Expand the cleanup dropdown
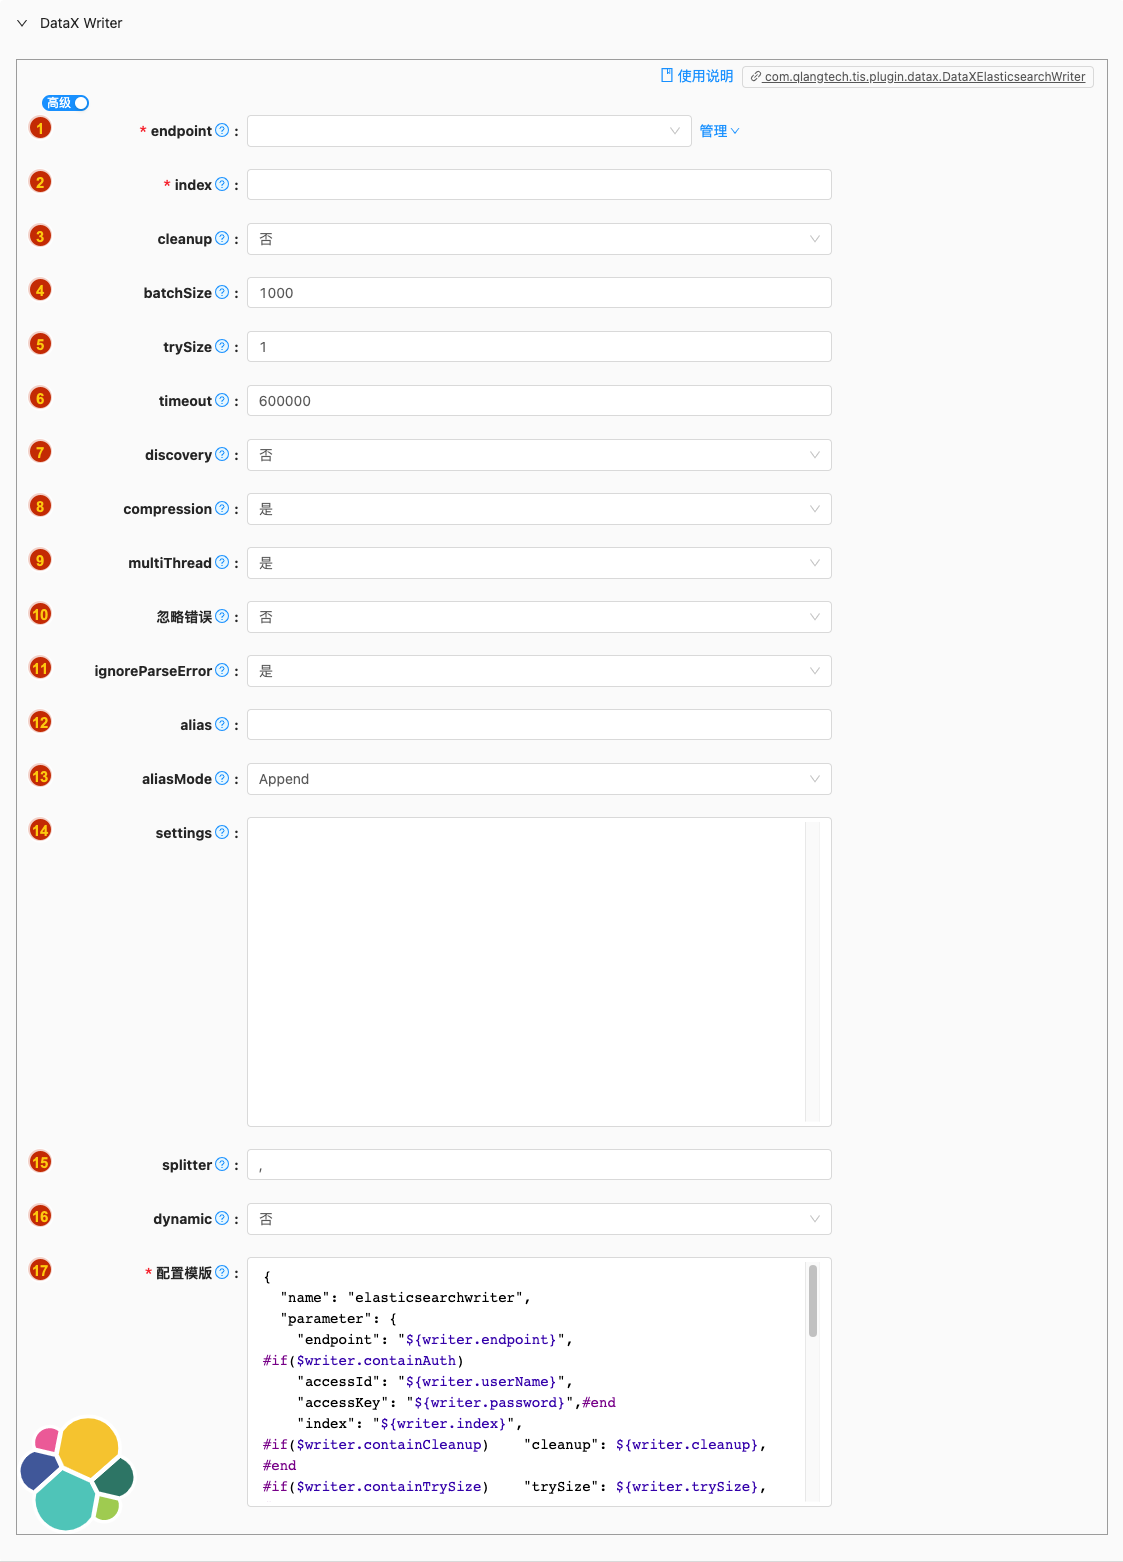 tap(539, 239)
